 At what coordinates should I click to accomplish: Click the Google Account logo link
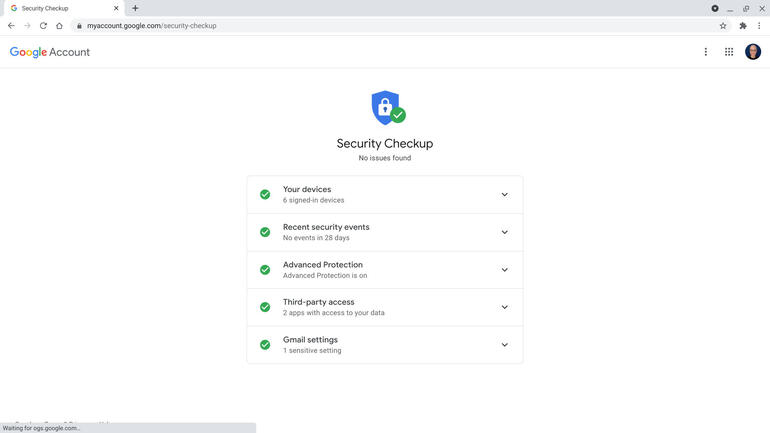[50, 52]
